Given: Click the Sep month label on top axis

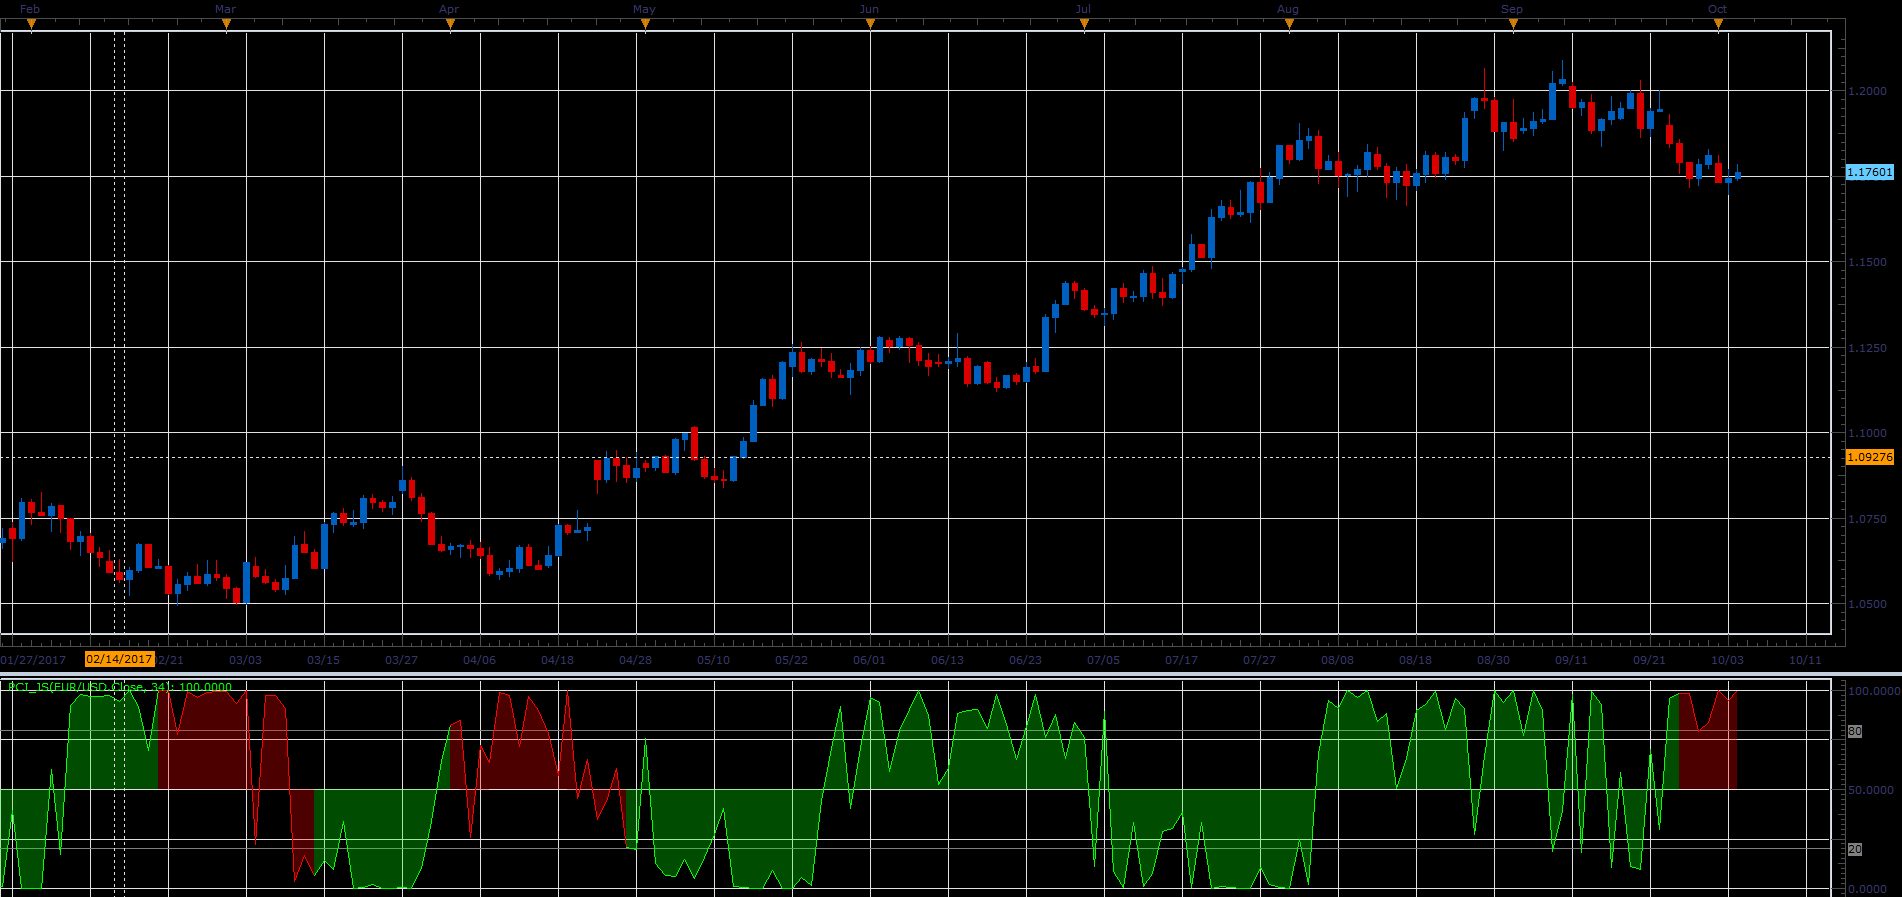Looking at the screenshot, I should tap(1512, 9).
